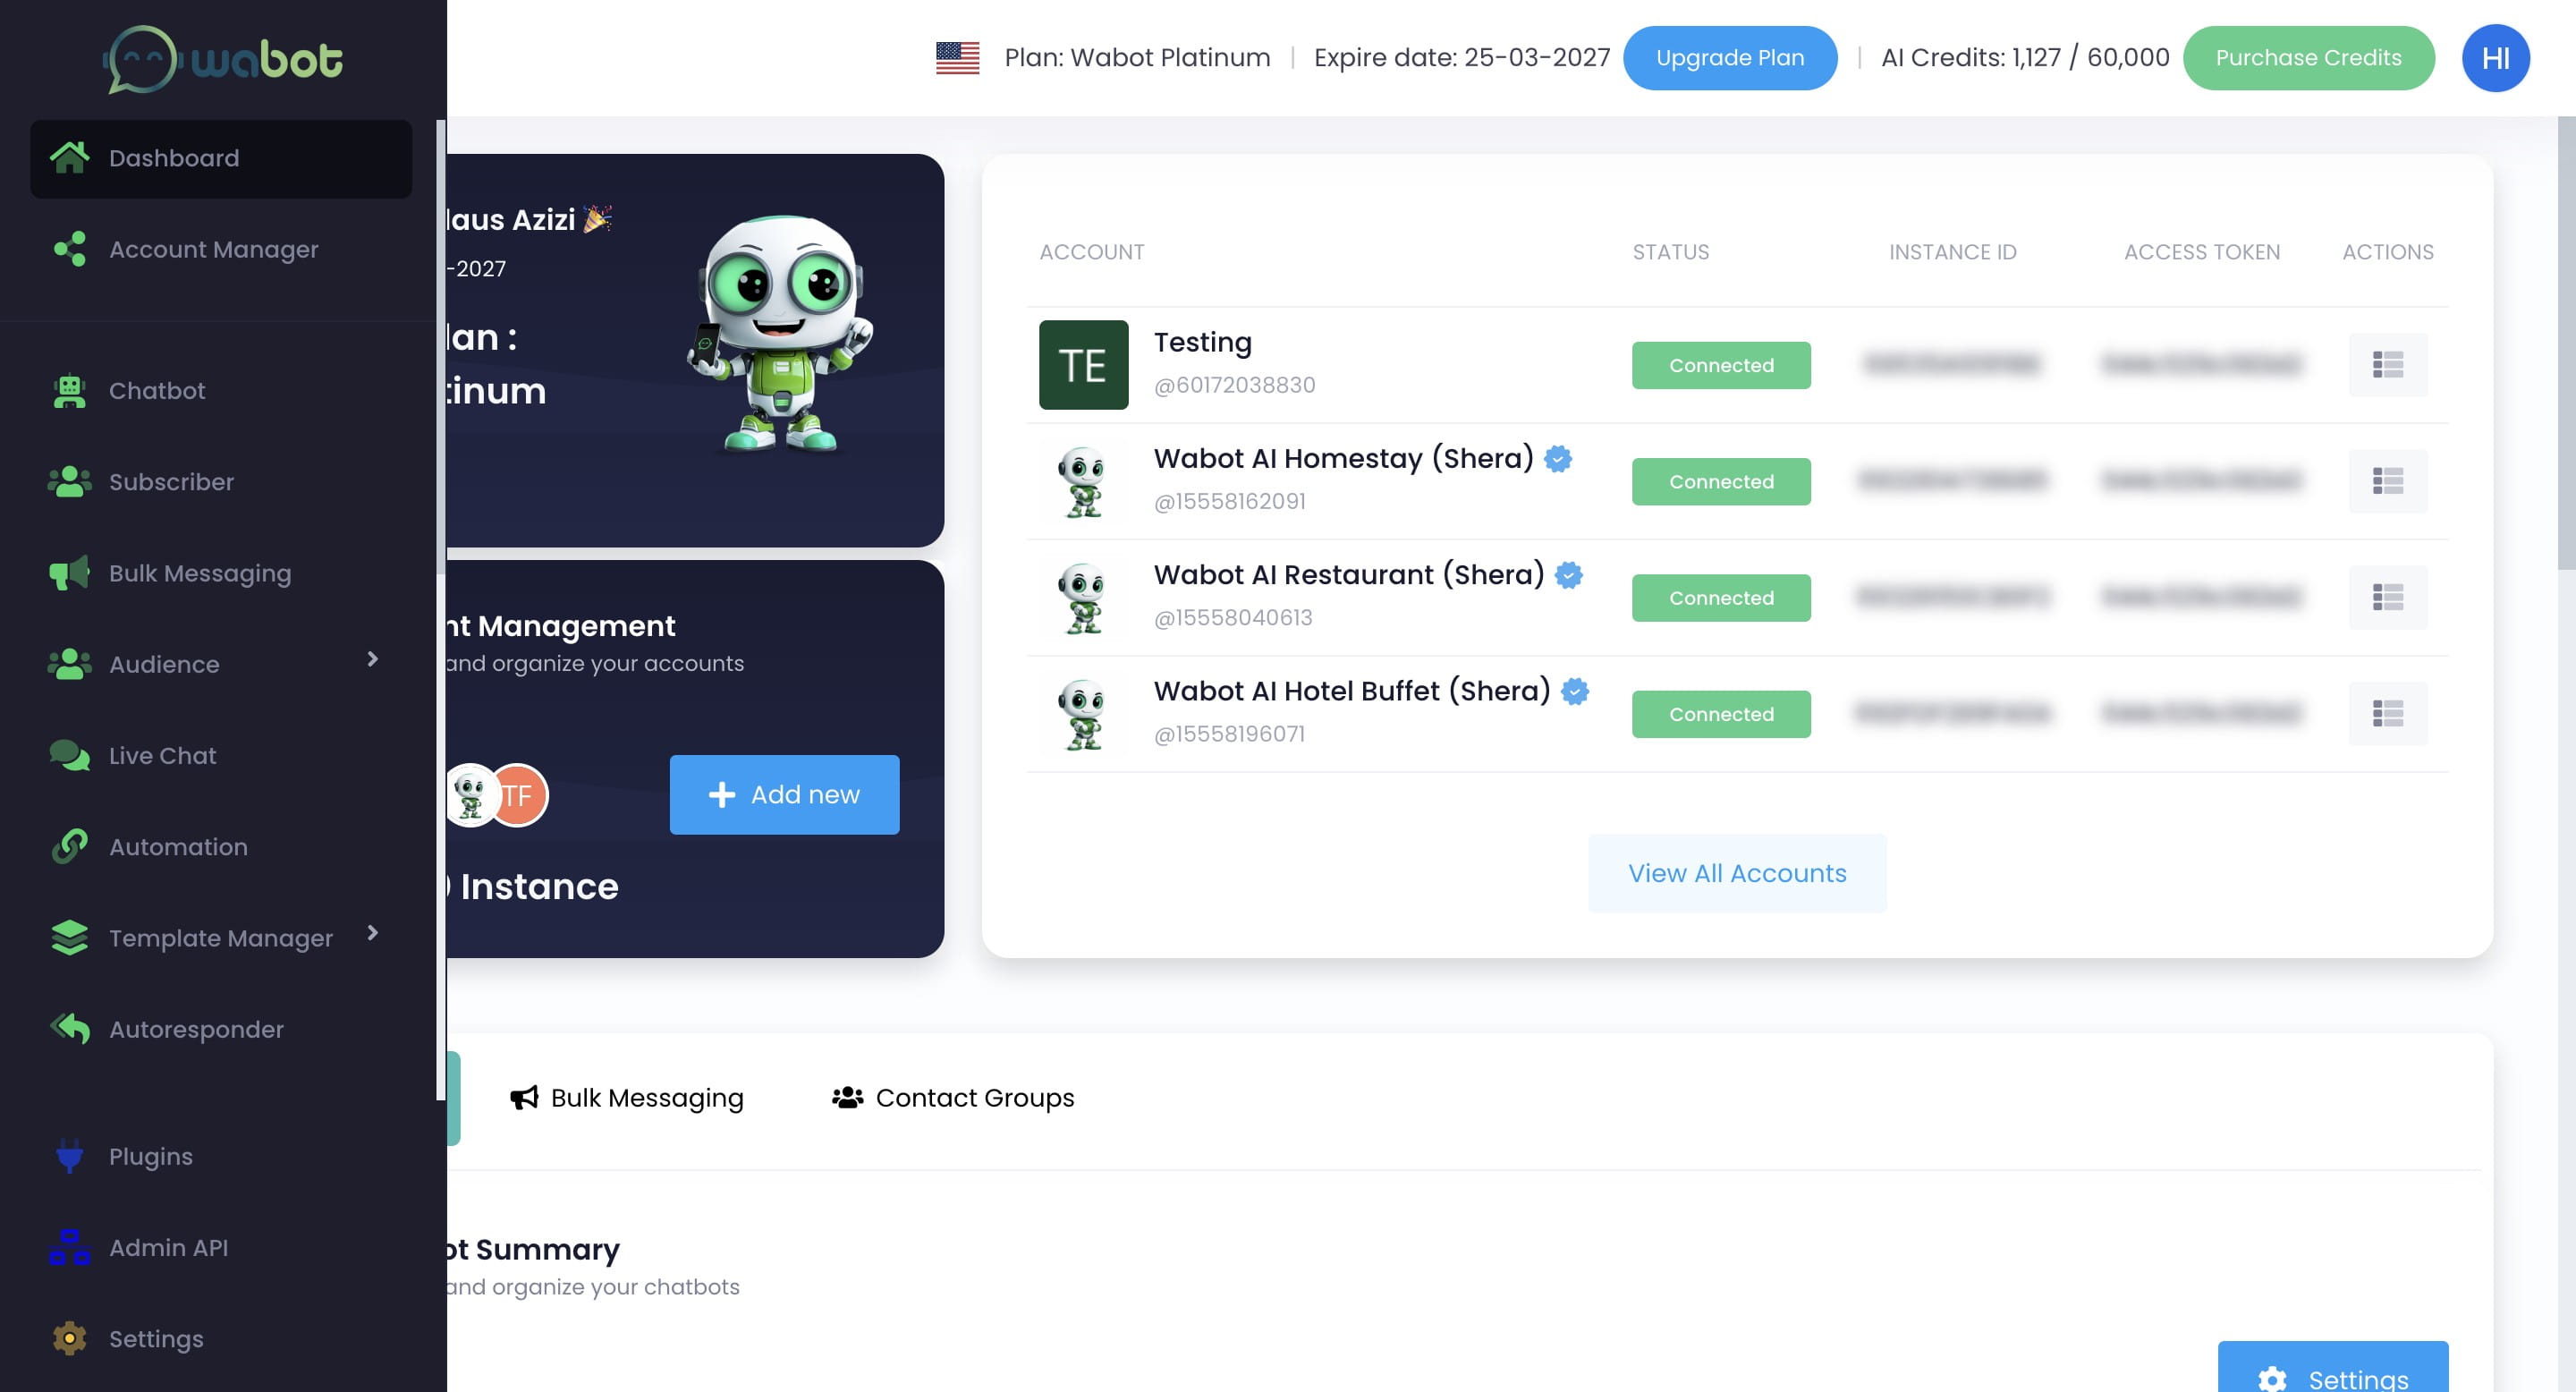Viewport: 2576px width, 1392px height.
Task: Switch to the Bulk Messaging tab
Action: coord(627,1098)
